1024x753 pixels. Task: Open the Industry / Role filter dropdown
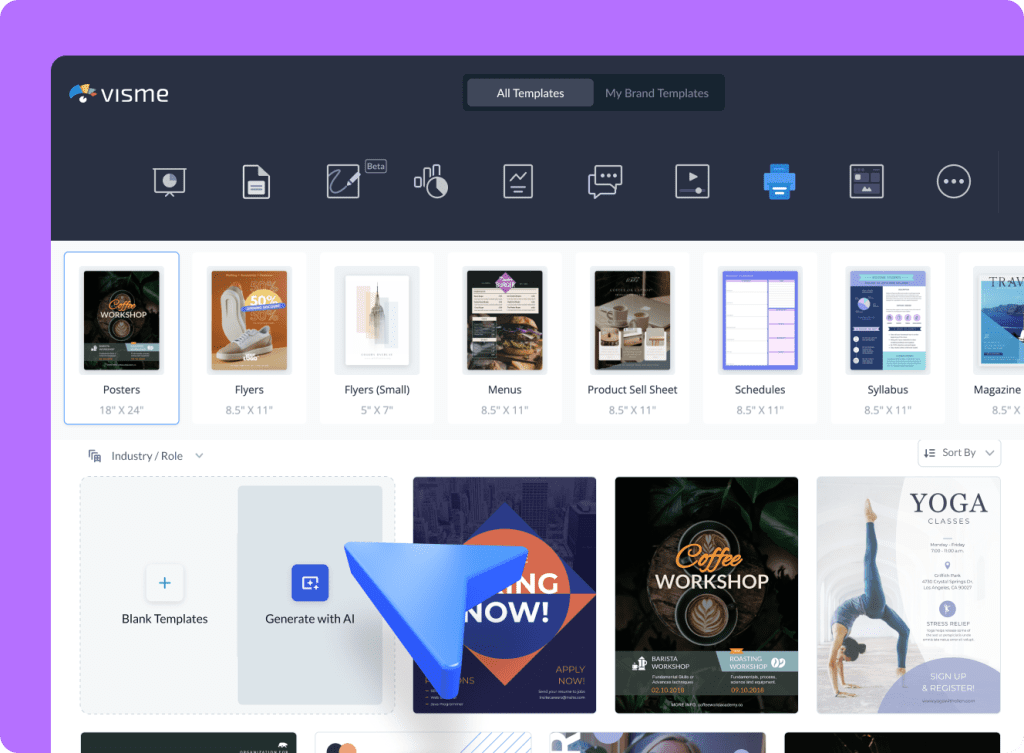[x=146, y=453]
